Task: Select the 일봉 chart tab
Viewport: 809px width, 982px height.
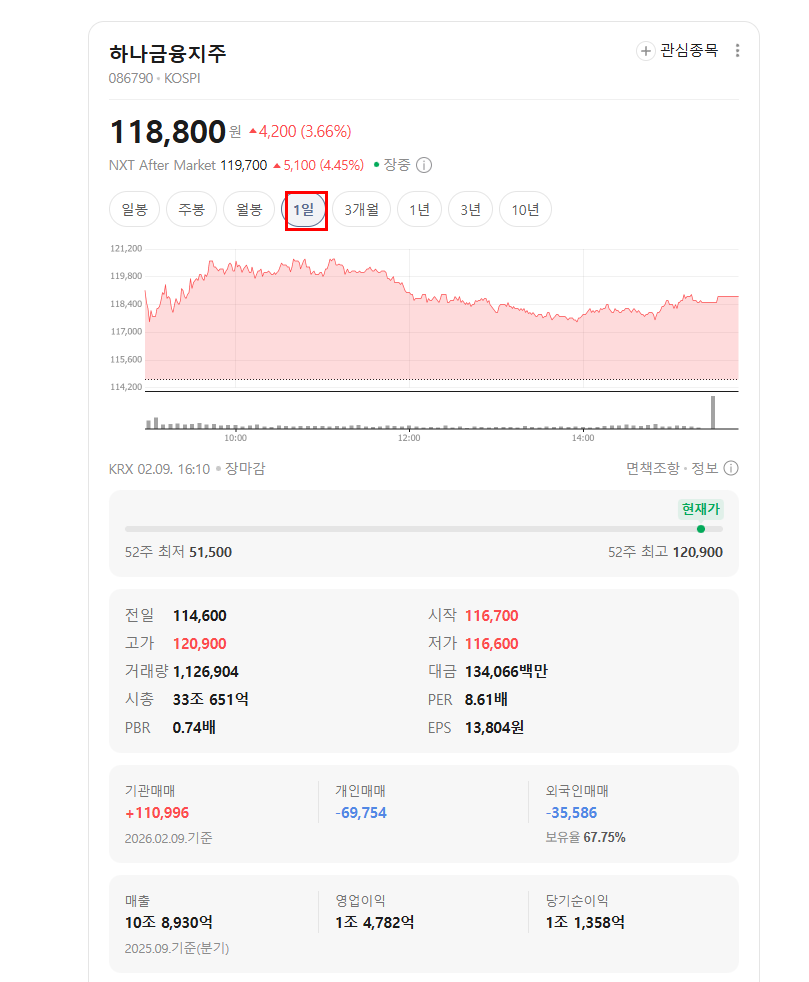Action: 135,209
